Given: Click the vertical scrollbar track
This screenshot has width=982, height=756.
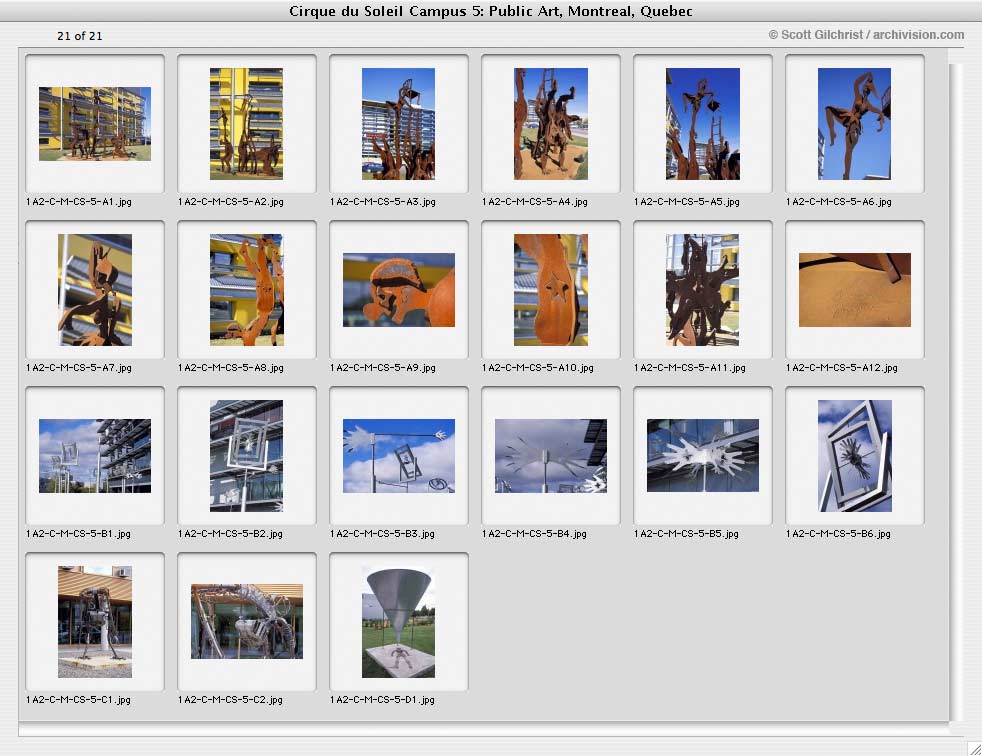Looking at the screenshot, I should (x=955, y=391).
